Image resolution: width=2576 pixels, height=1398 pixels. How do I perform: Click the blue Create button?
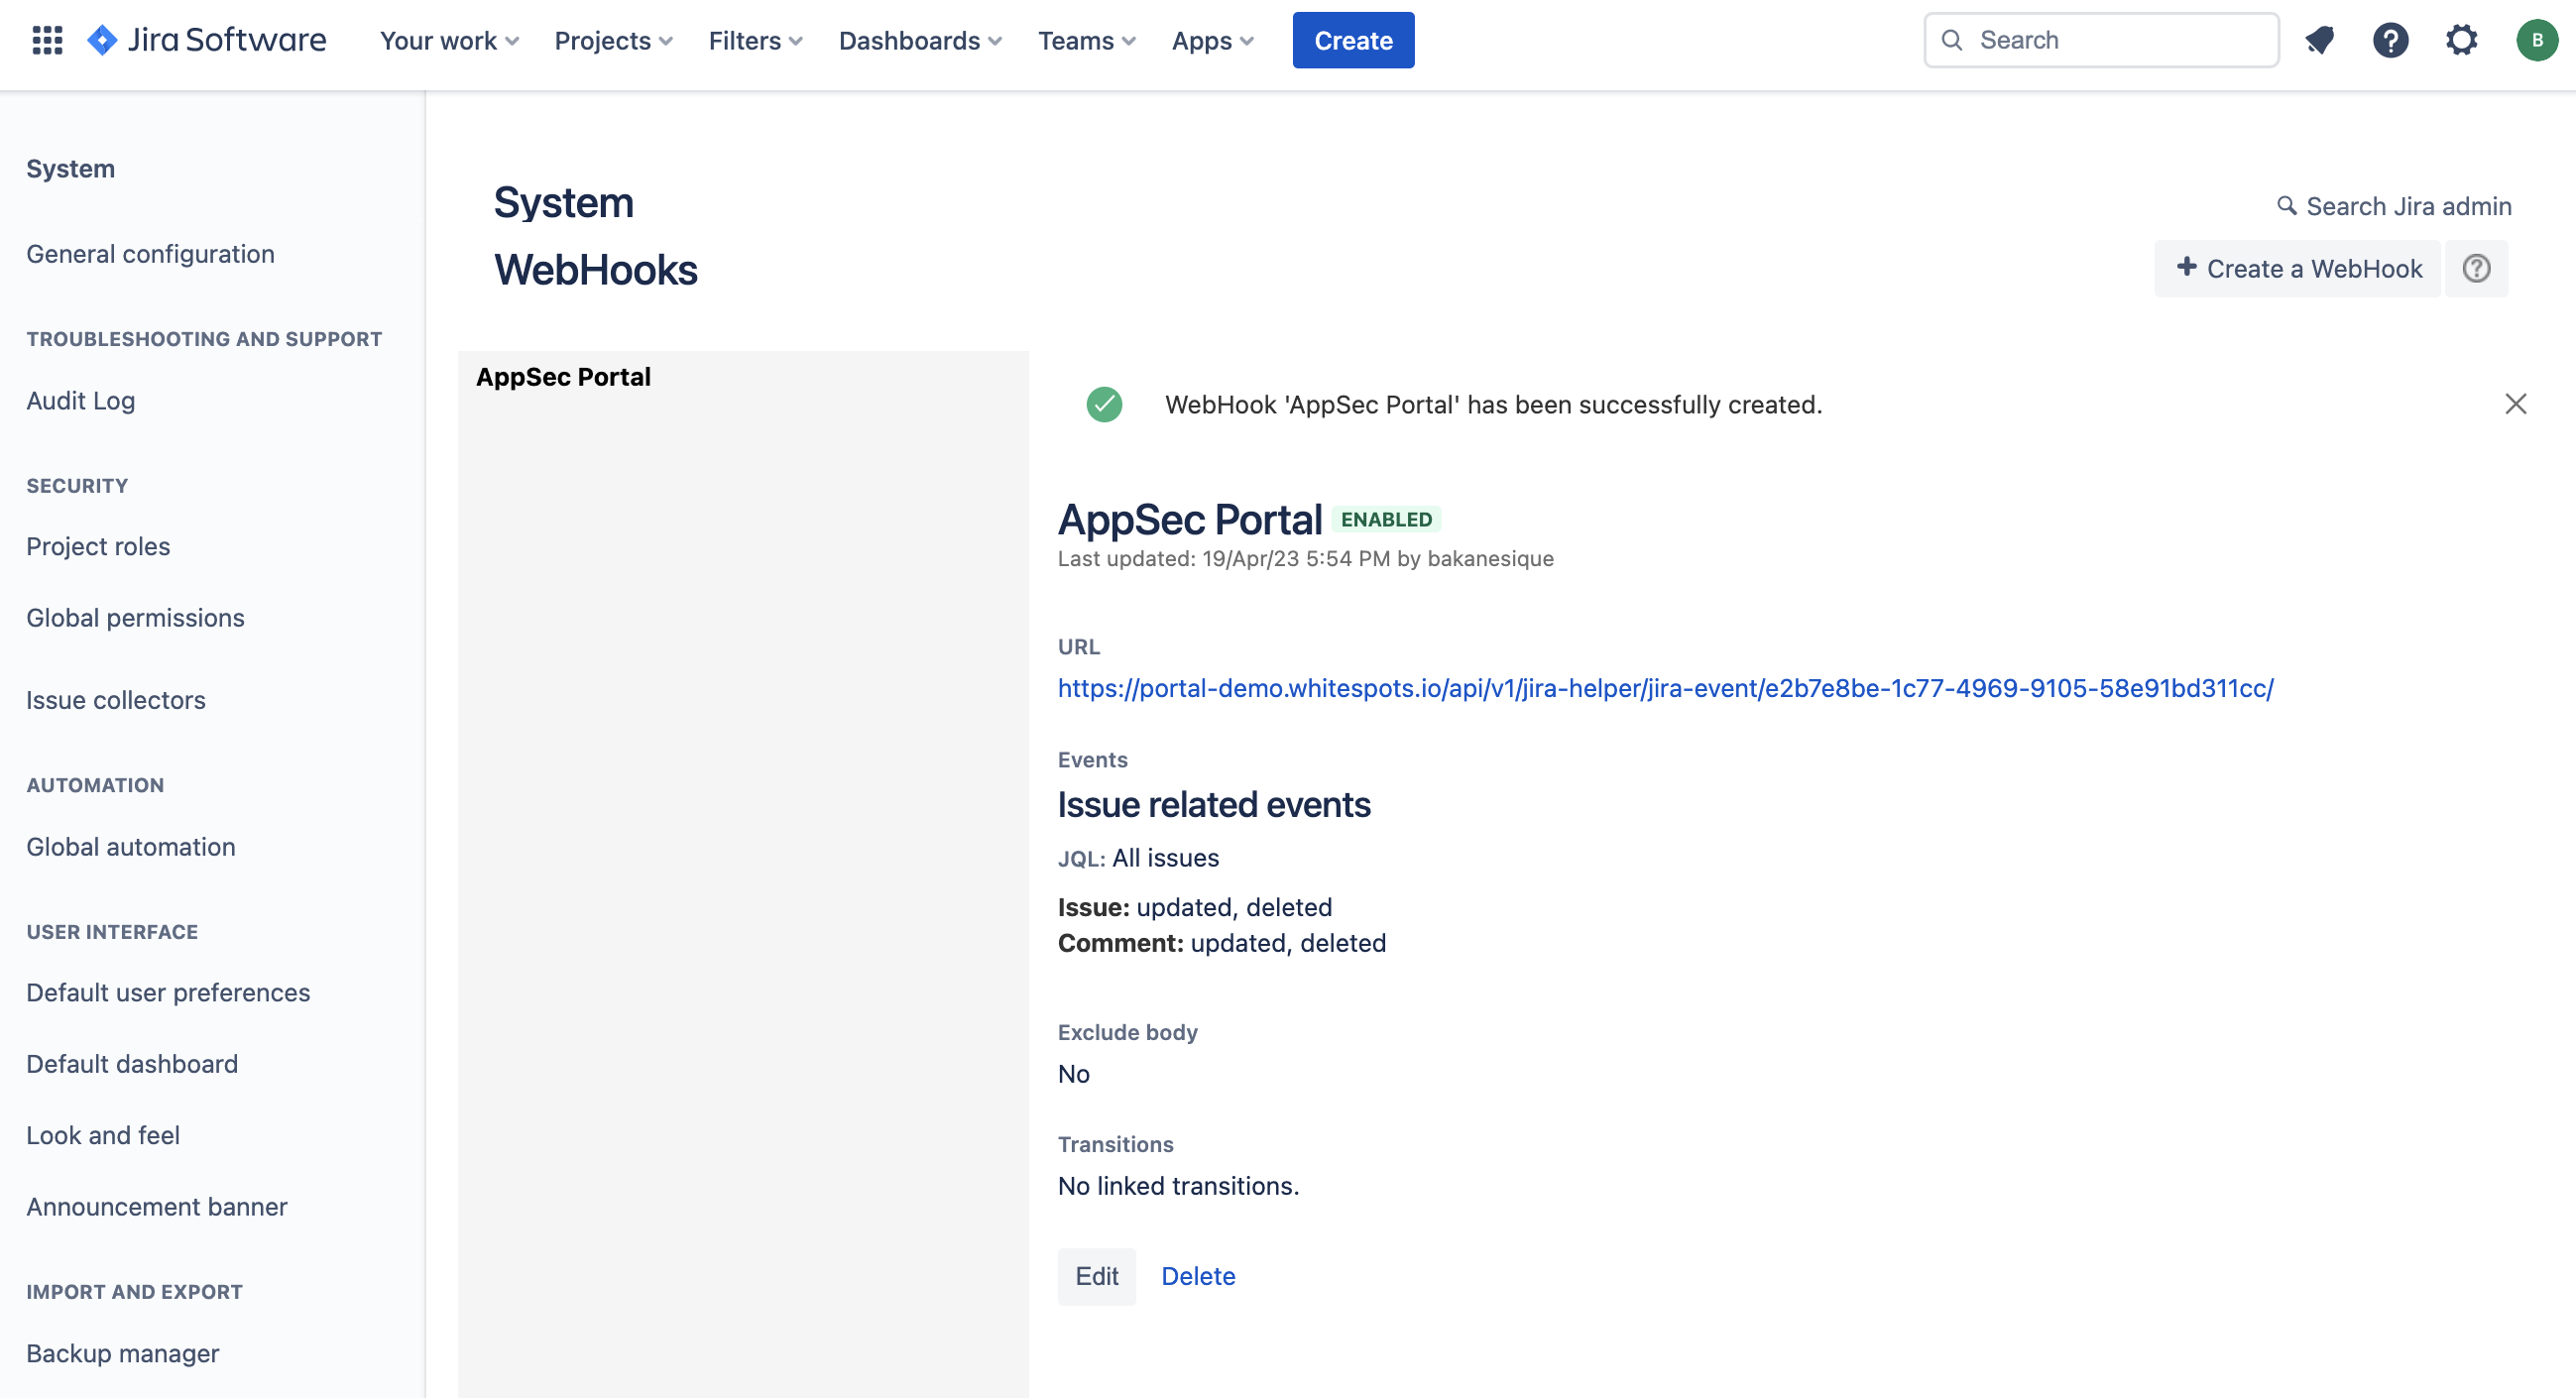click(x=1352, y=40)
